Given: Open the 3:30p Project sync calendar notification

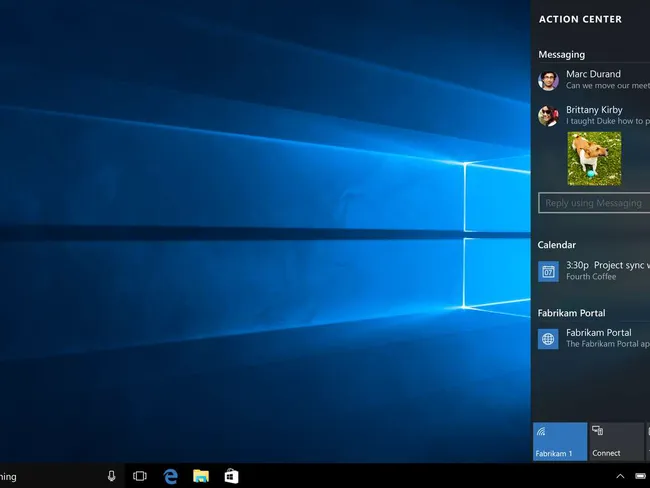Looking at the screenshot, I should tap(605, 271).
